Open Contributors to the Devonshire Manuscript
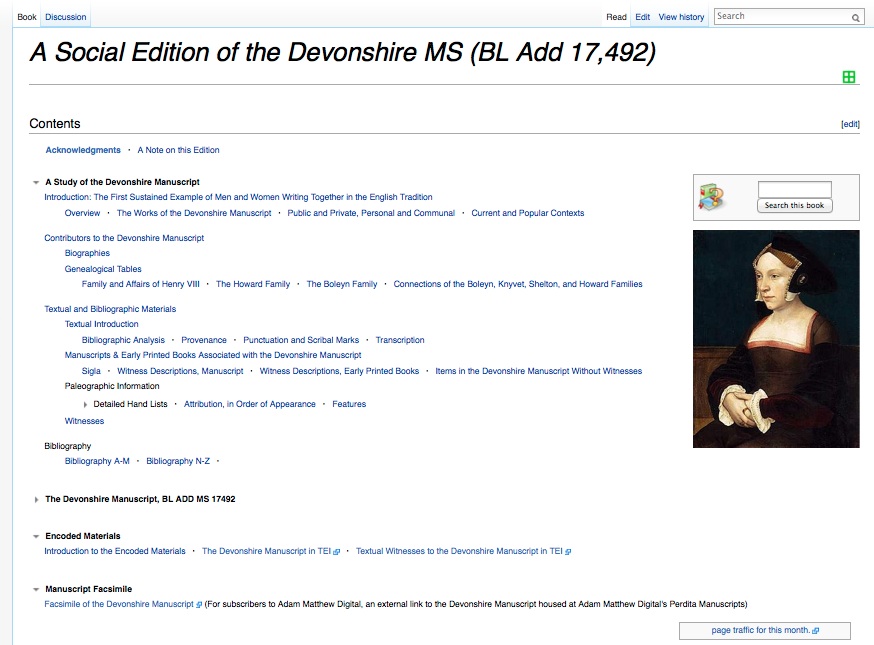Screen dimensions: 874x645 124,238
